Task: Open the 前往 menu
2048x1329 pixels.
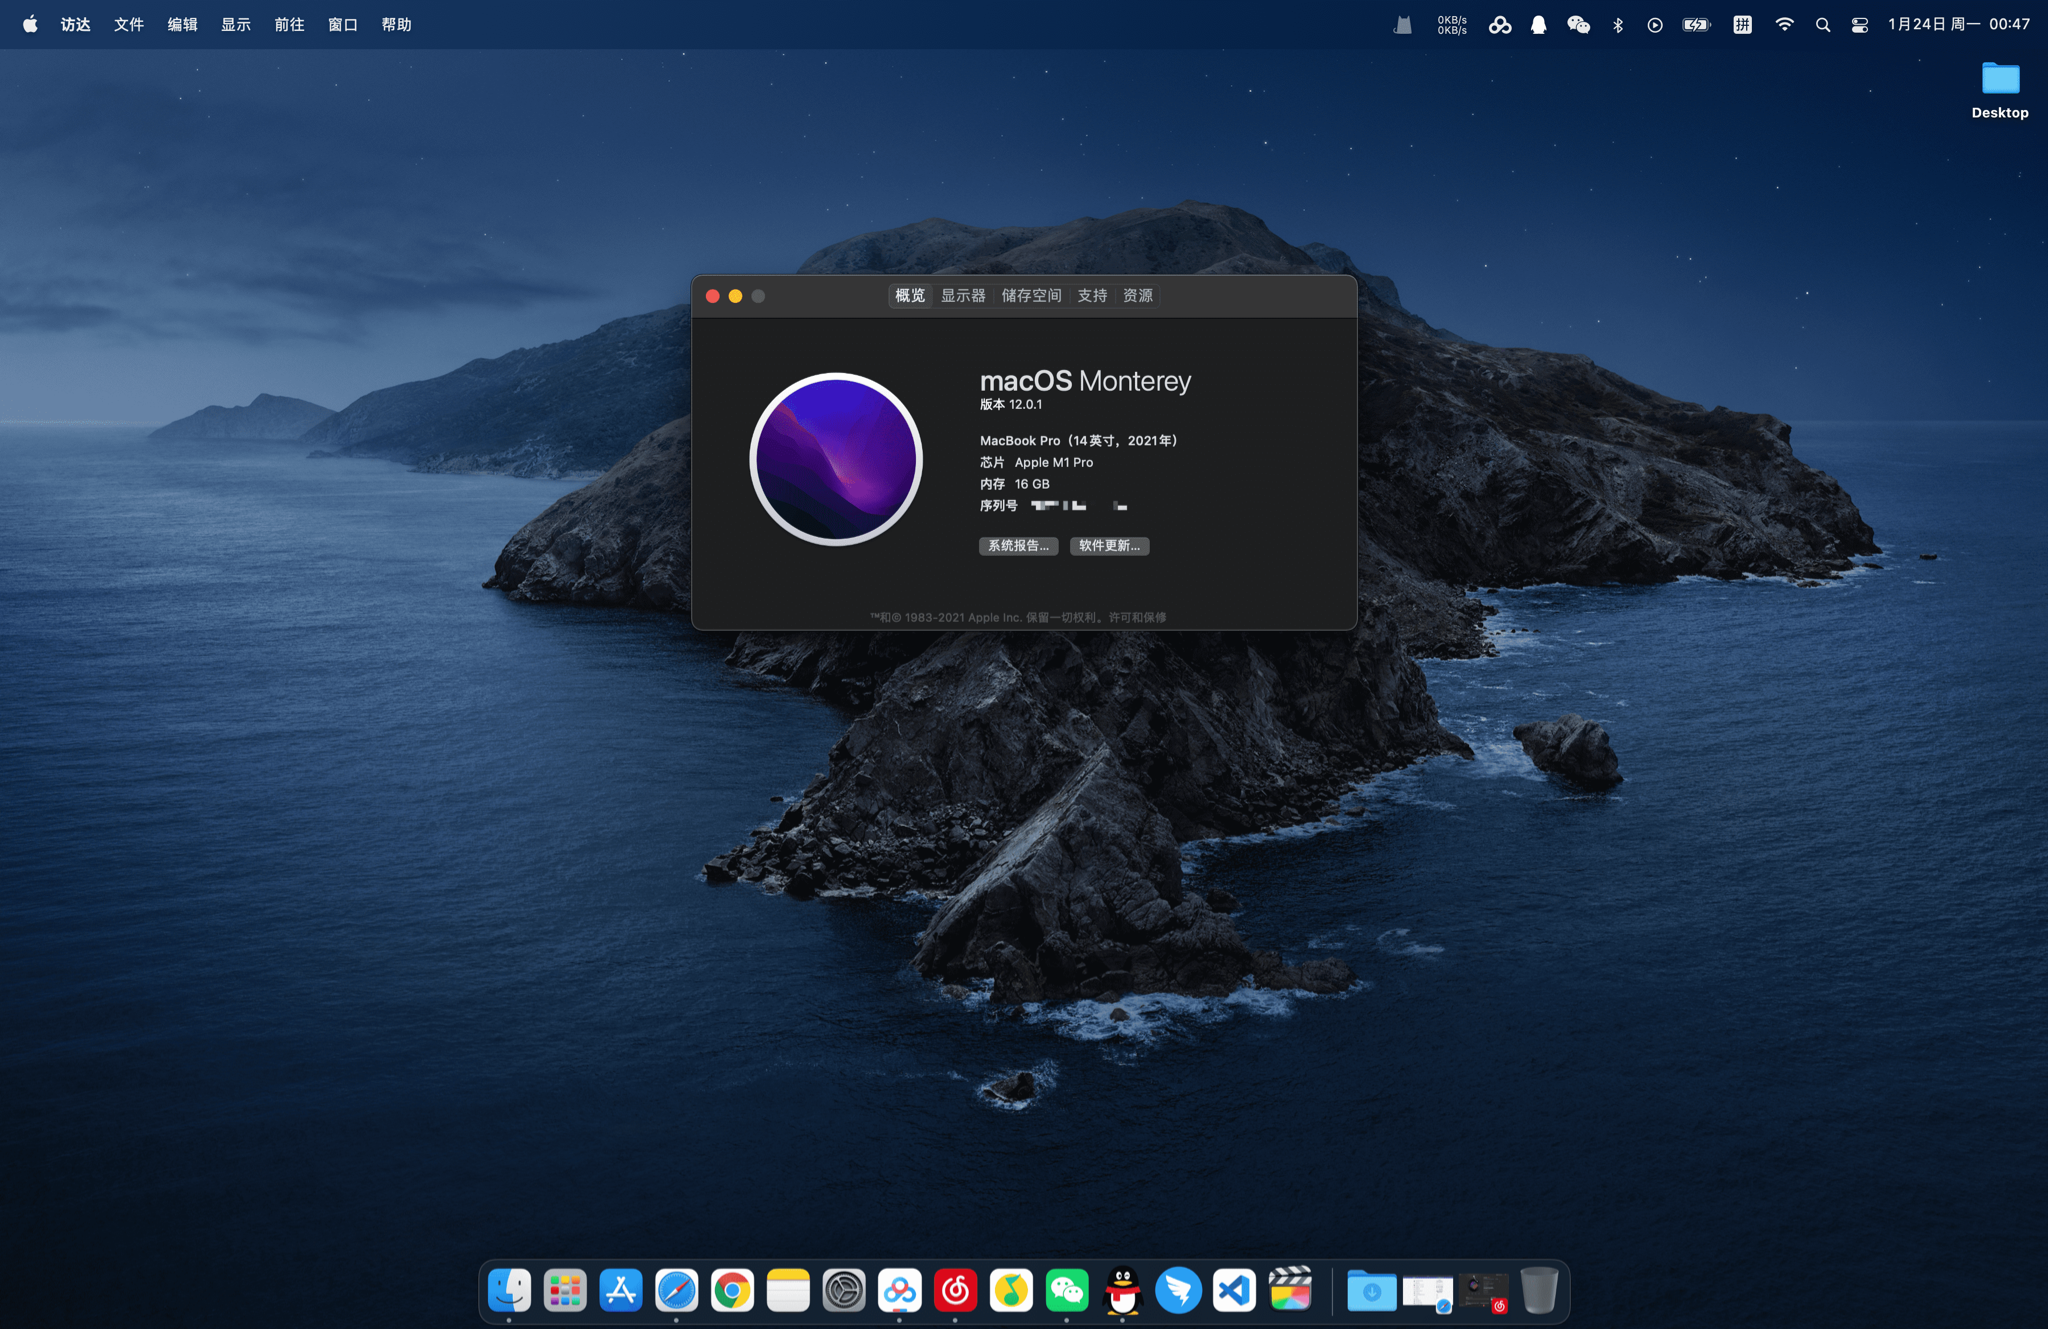Action: tap(289, 24)
